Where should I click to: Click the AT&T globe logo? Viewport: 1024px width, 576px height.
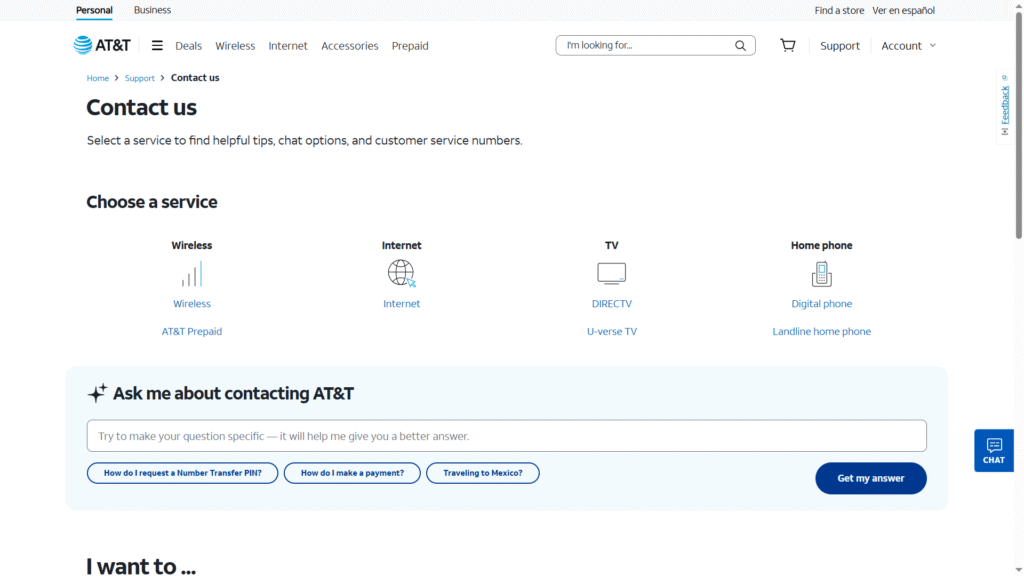(84, 44)
